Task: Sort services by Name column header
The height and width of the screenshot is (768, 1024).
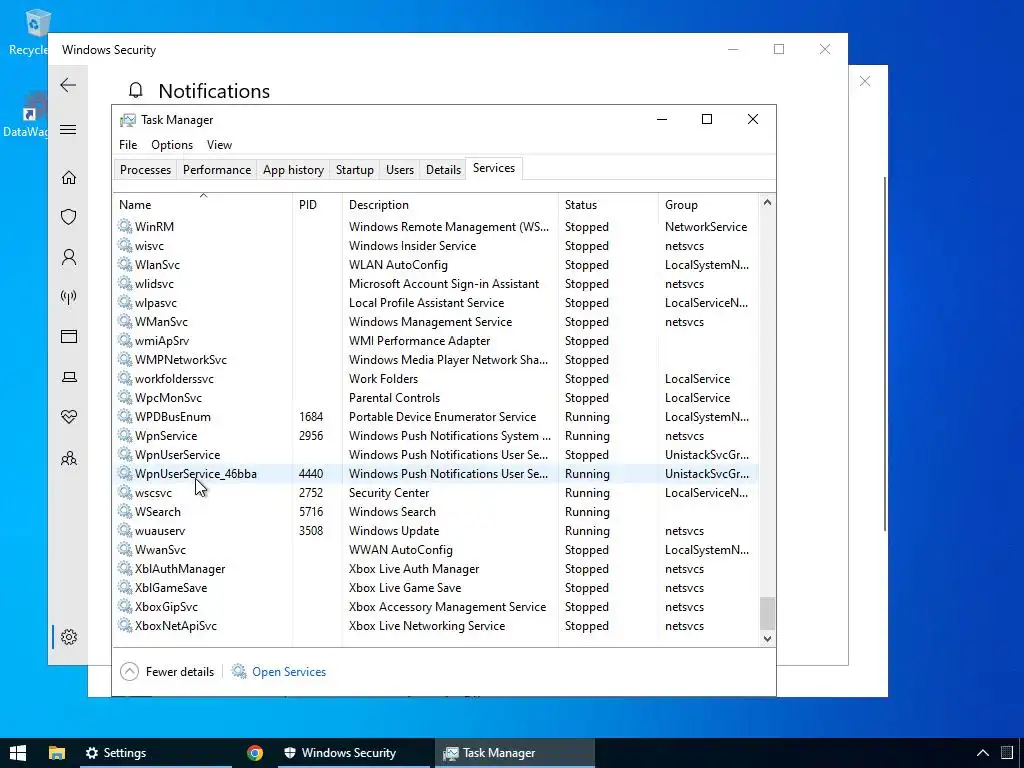Action: pyautogui.click(x=203, y=204)
